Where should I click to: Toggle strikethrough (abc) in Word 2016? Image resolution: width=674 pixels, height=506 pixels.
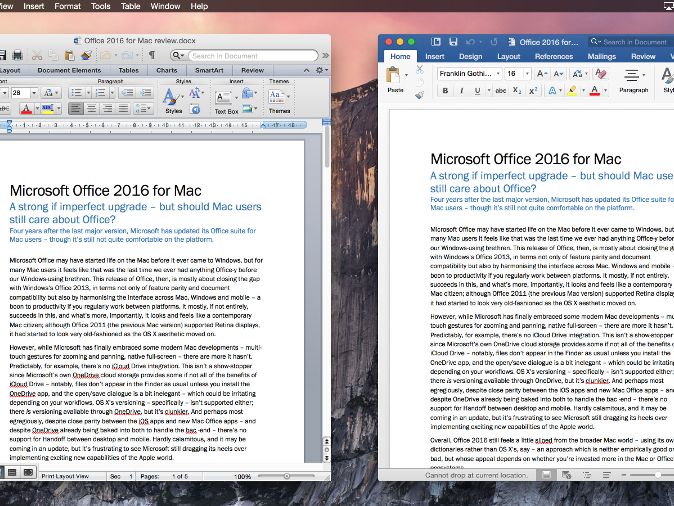(x=500, y=91)
